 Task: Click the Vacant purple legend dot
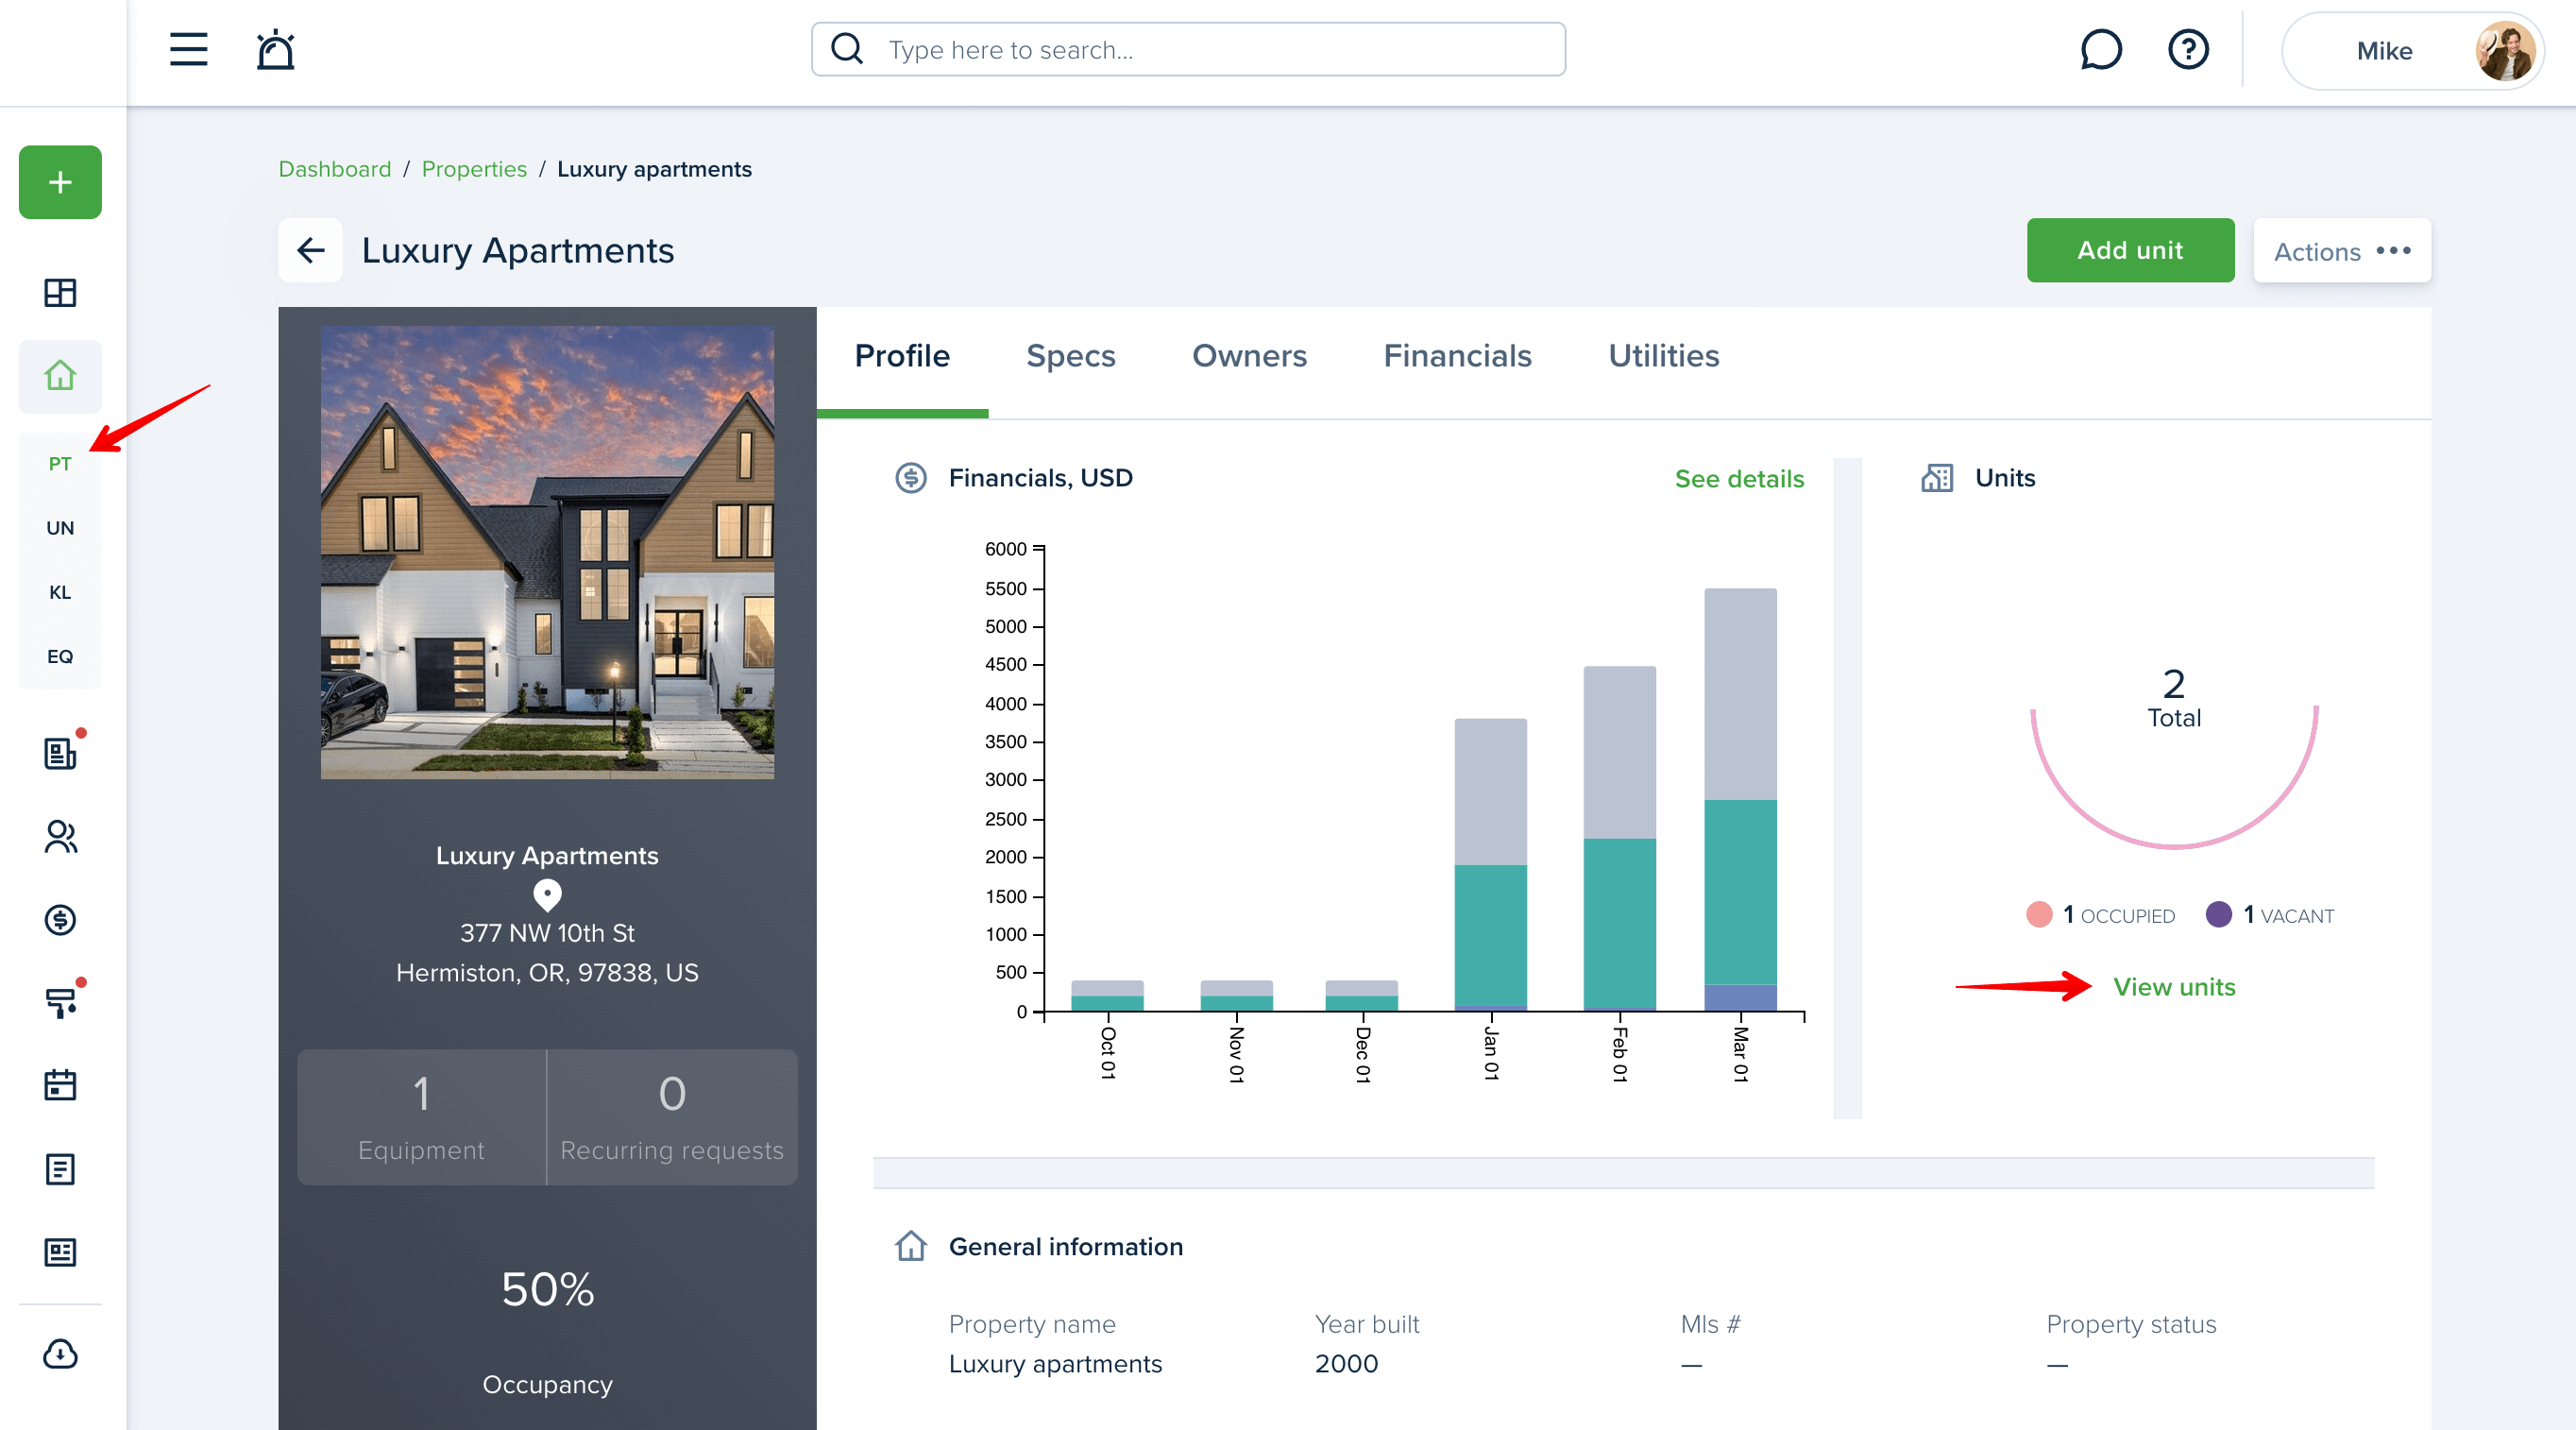coord(2218,914)
